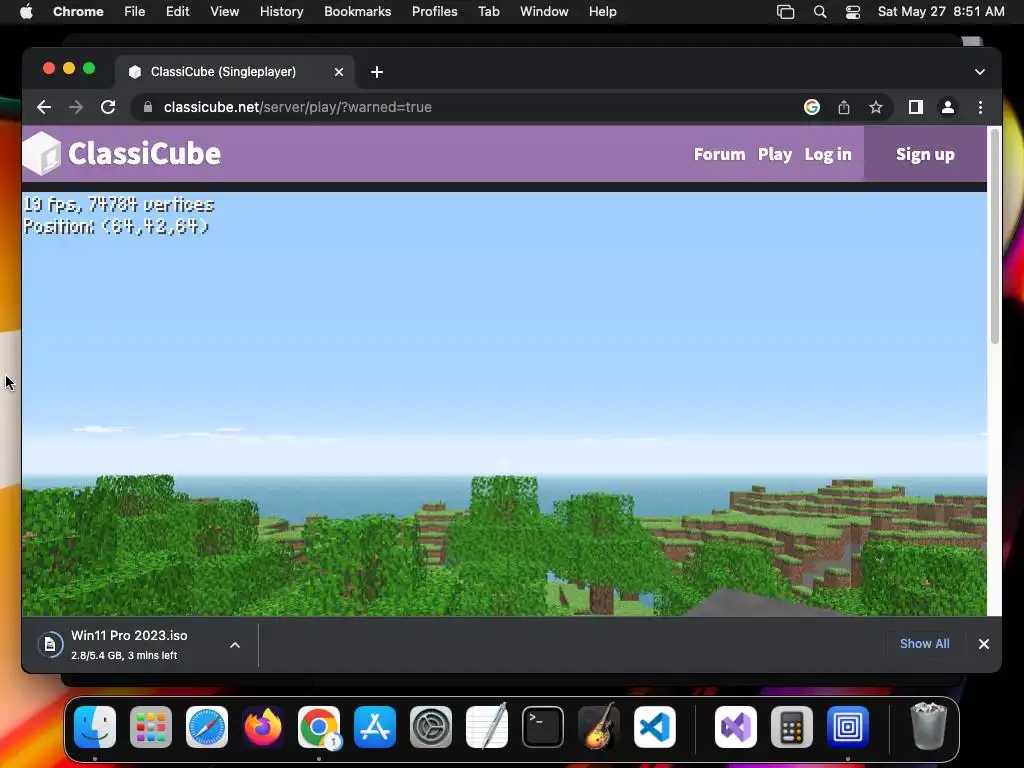Open the Apple menu
Image resolution: width=1024 pixels, height=768 pixels.
(26, 12)
